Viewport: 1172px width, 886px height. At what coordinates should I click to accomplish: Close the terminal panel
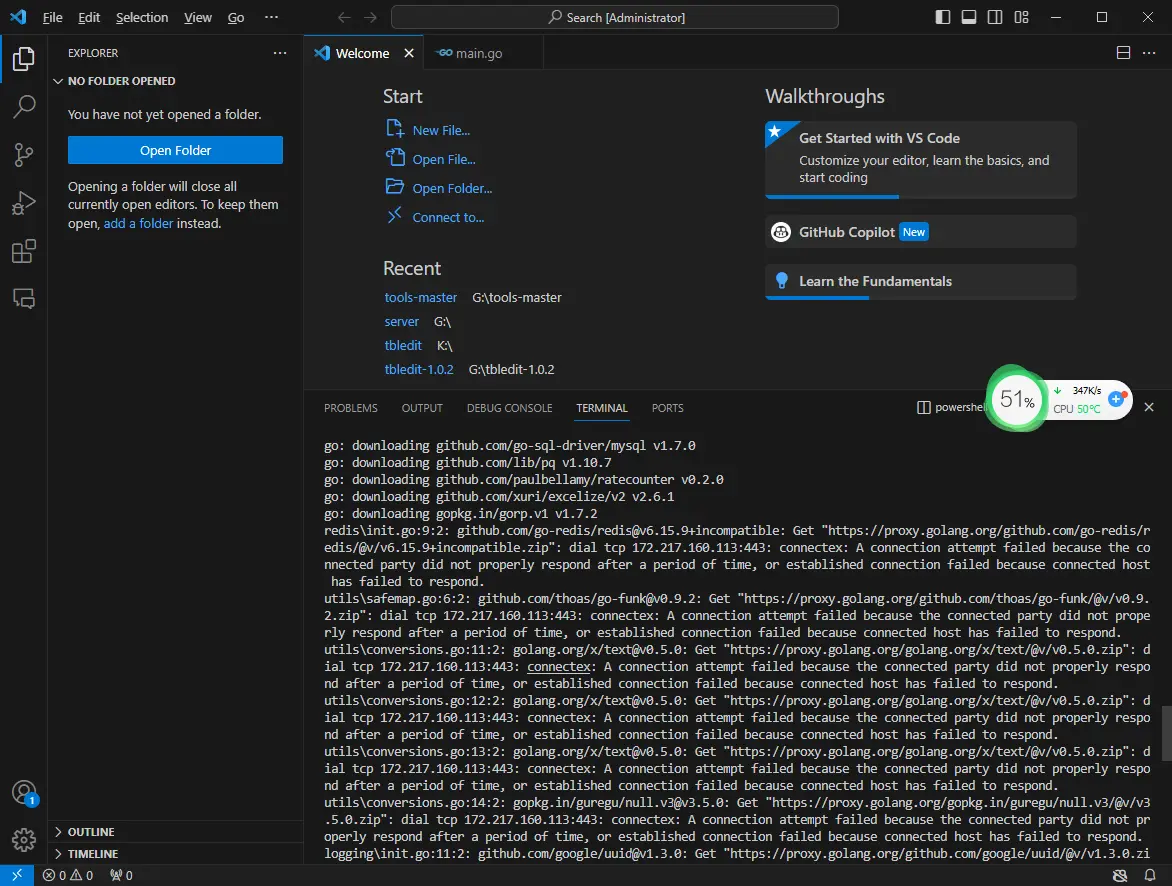tap(1149, 407)
